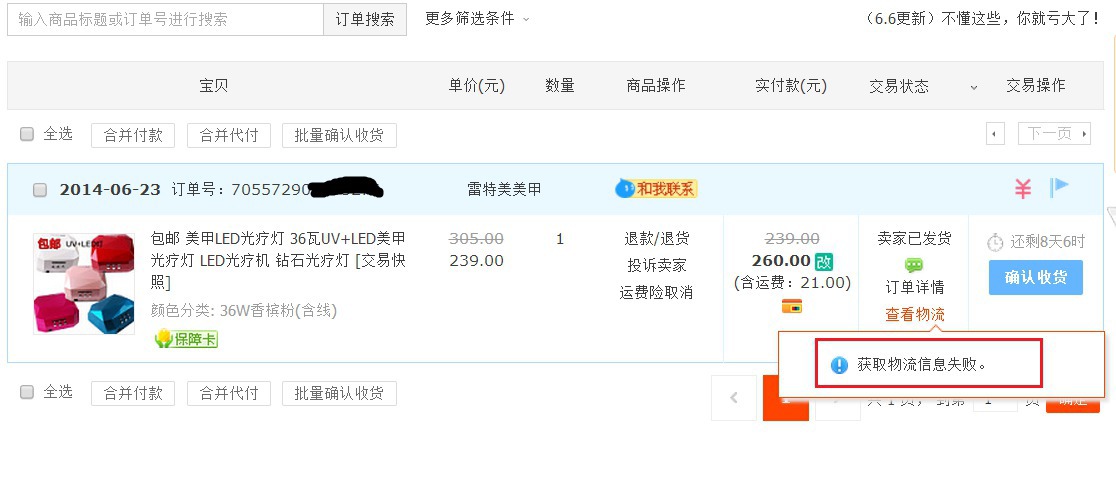Image resolution: width=1116 pixels, height=487 pixels.
Task: Click the 订单搜索 search button
Action: (365, 19)
